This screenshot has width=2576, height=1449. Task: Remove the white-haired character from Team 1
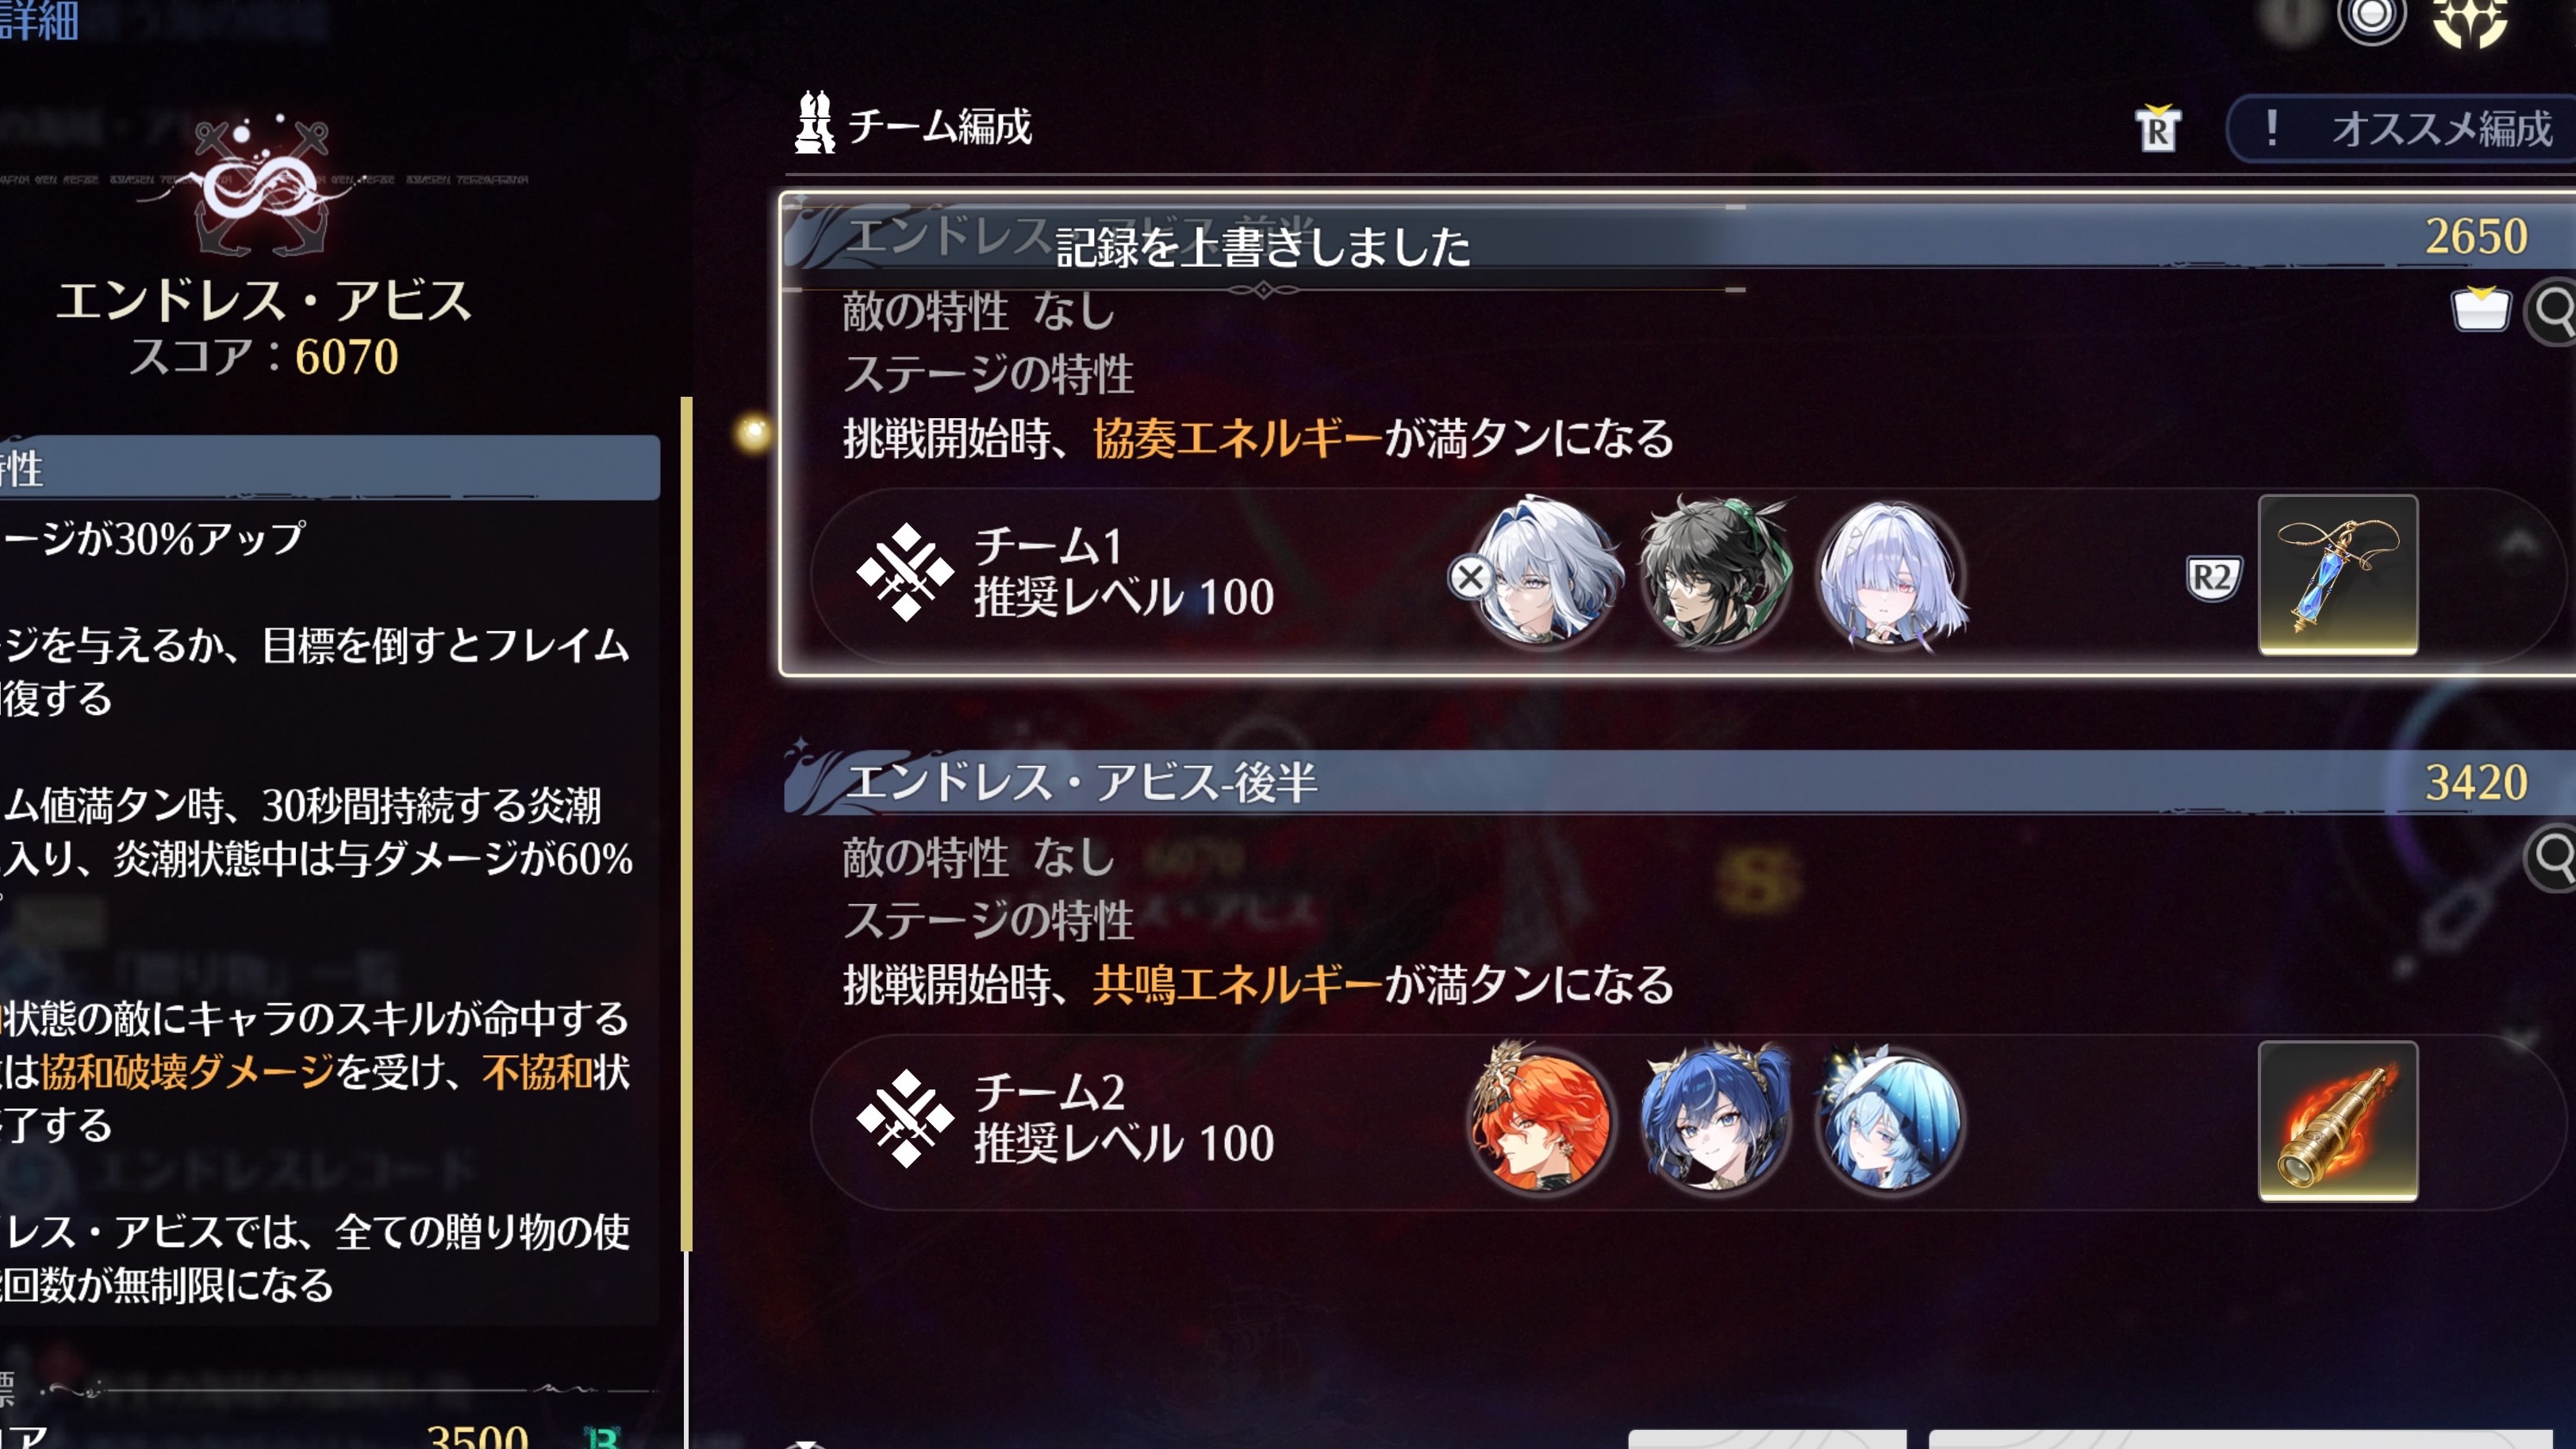click(x=1470, y=577)
